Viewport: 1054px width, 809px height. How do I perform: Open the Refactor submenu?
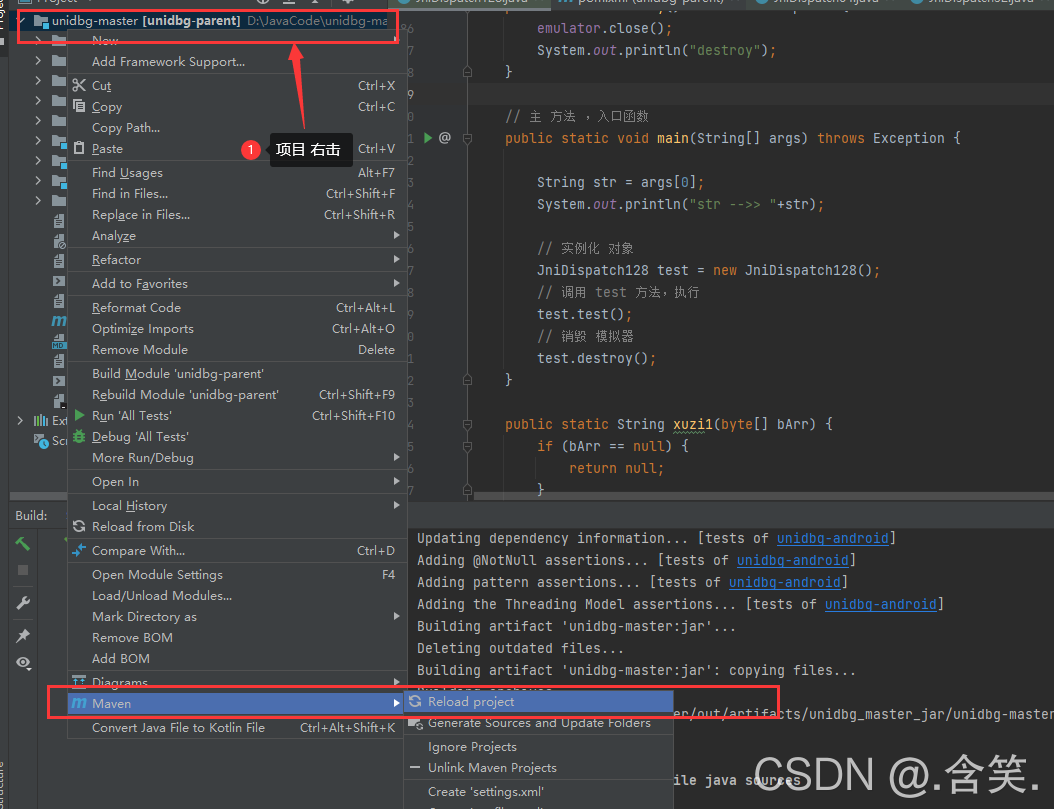(238, 259)
